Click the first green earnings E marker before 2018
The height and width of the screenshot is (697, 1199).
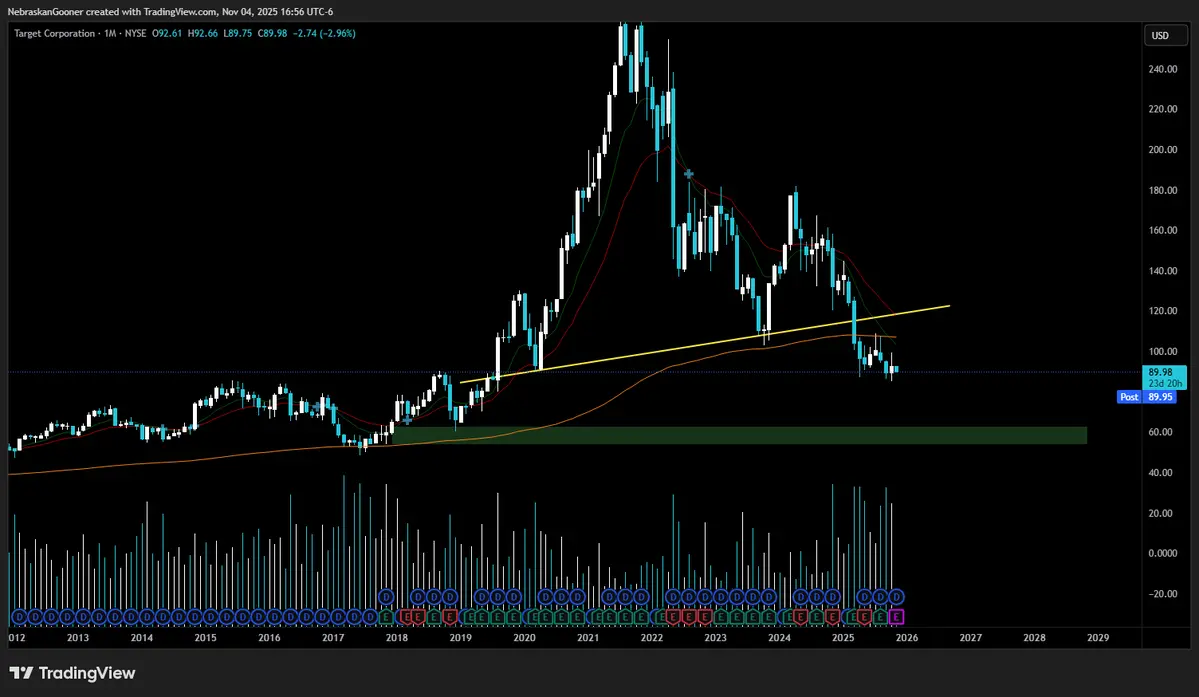[385, 616]
